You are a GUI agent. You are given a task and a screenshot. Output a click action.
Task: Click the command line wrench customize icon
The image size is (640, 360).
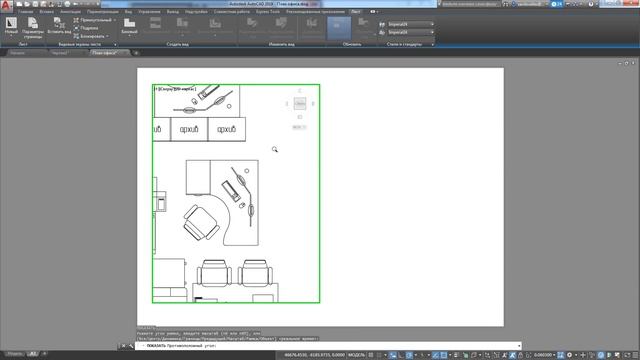click(x=131, y=346)
